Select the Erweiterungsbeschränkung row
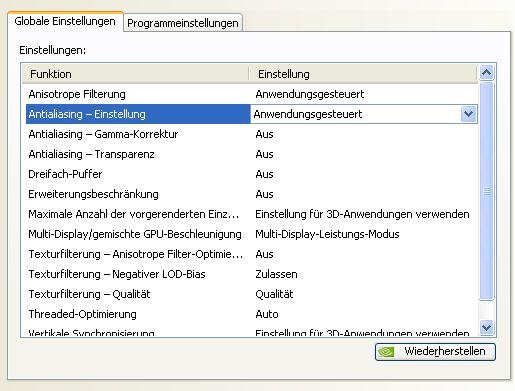This screenshot has width=515, height=391. click(x=252, y=194)
